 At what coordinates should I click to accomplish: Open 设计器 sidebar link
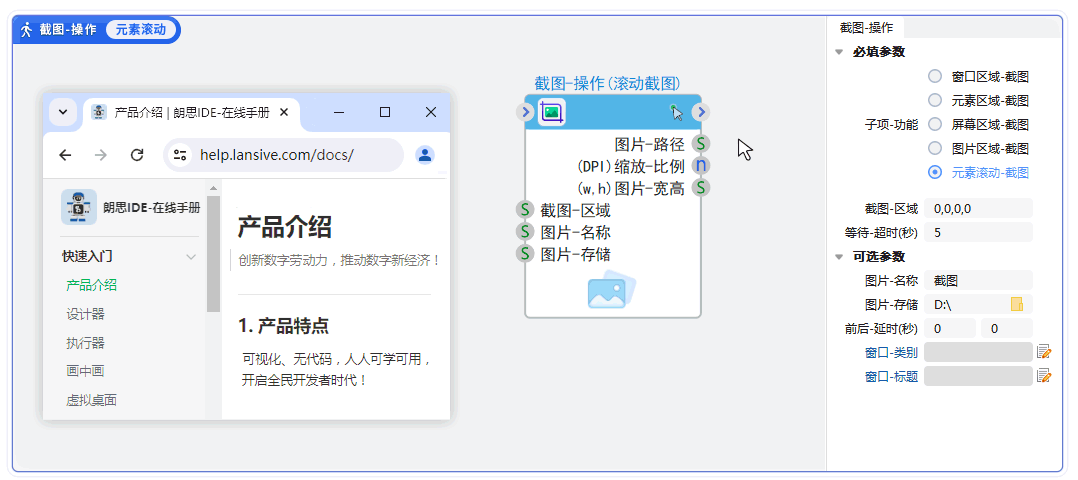(85, 314)
